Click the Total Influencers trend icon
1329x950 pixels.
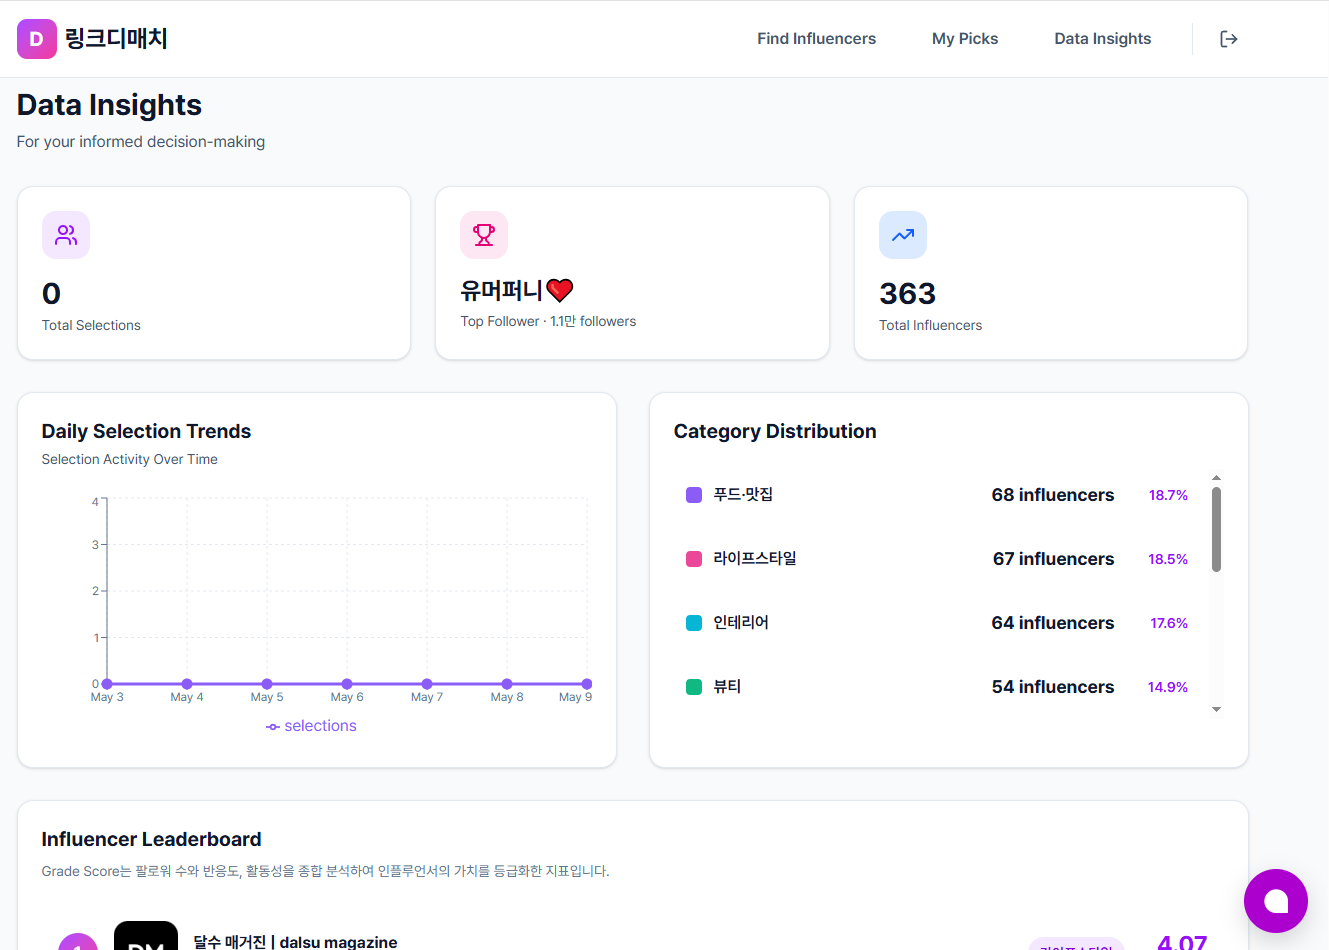tap(903, 235)
